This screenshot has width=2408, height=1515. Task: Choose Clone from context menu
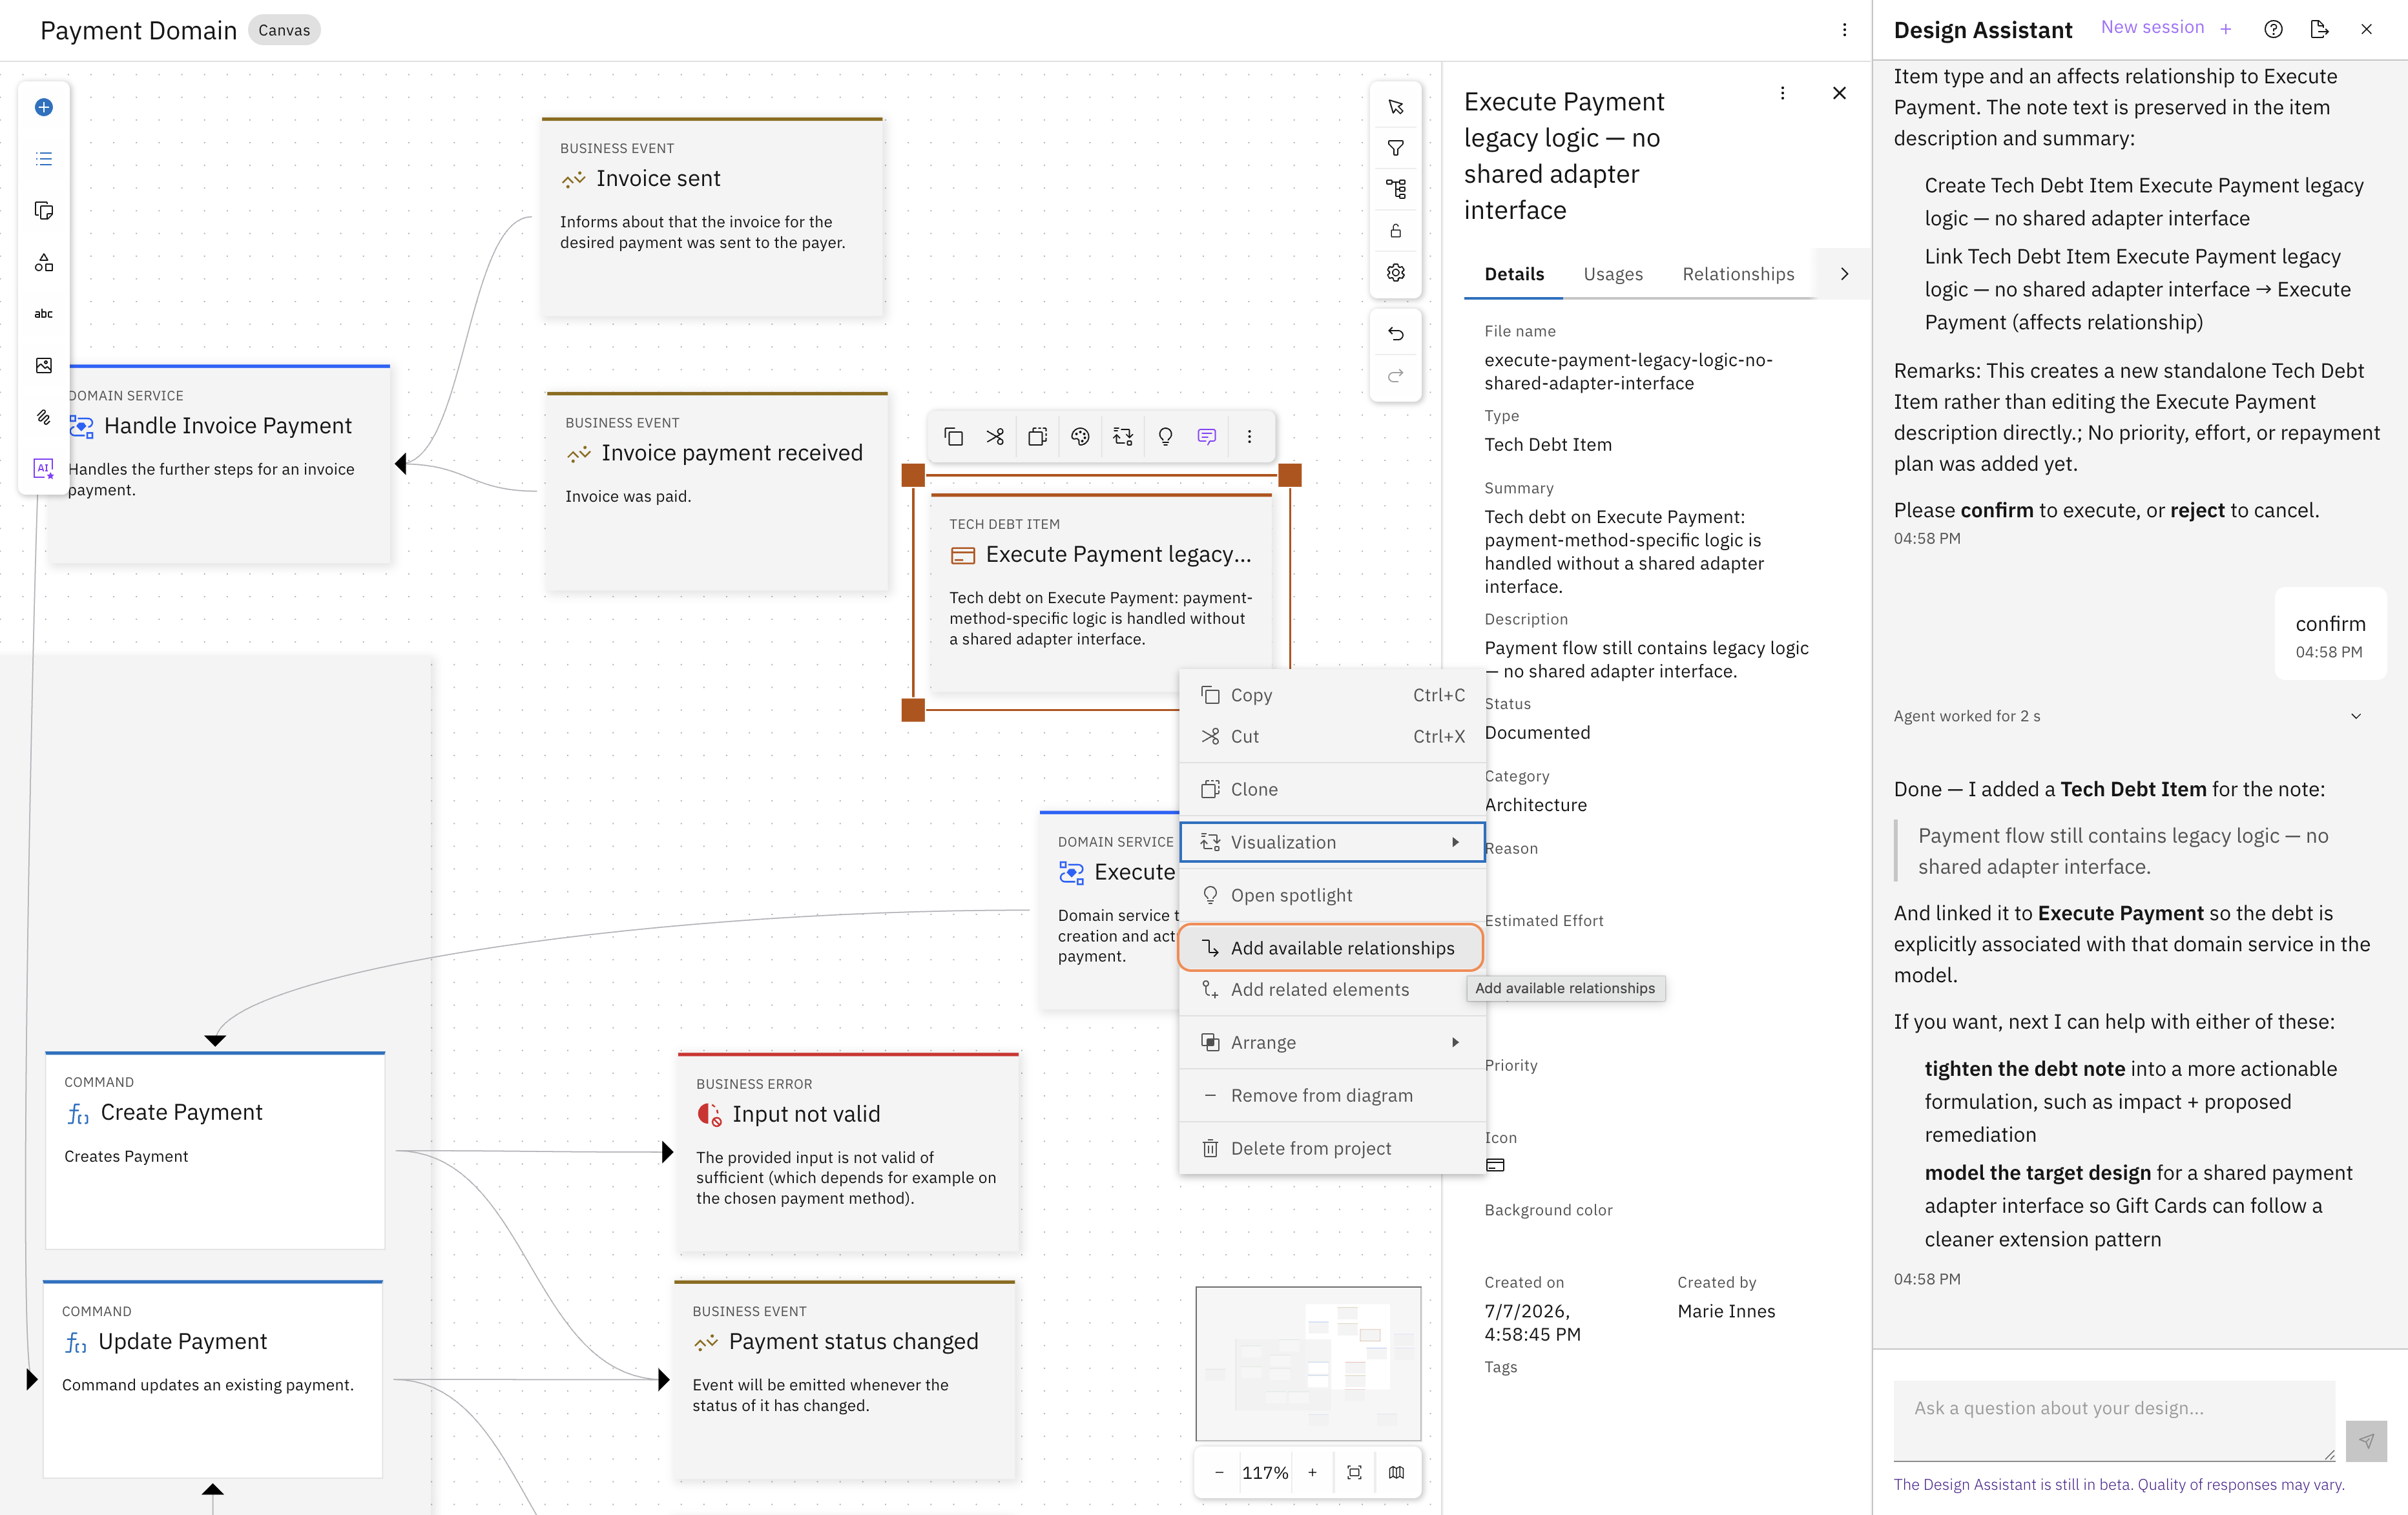[x=1332, y=789]
